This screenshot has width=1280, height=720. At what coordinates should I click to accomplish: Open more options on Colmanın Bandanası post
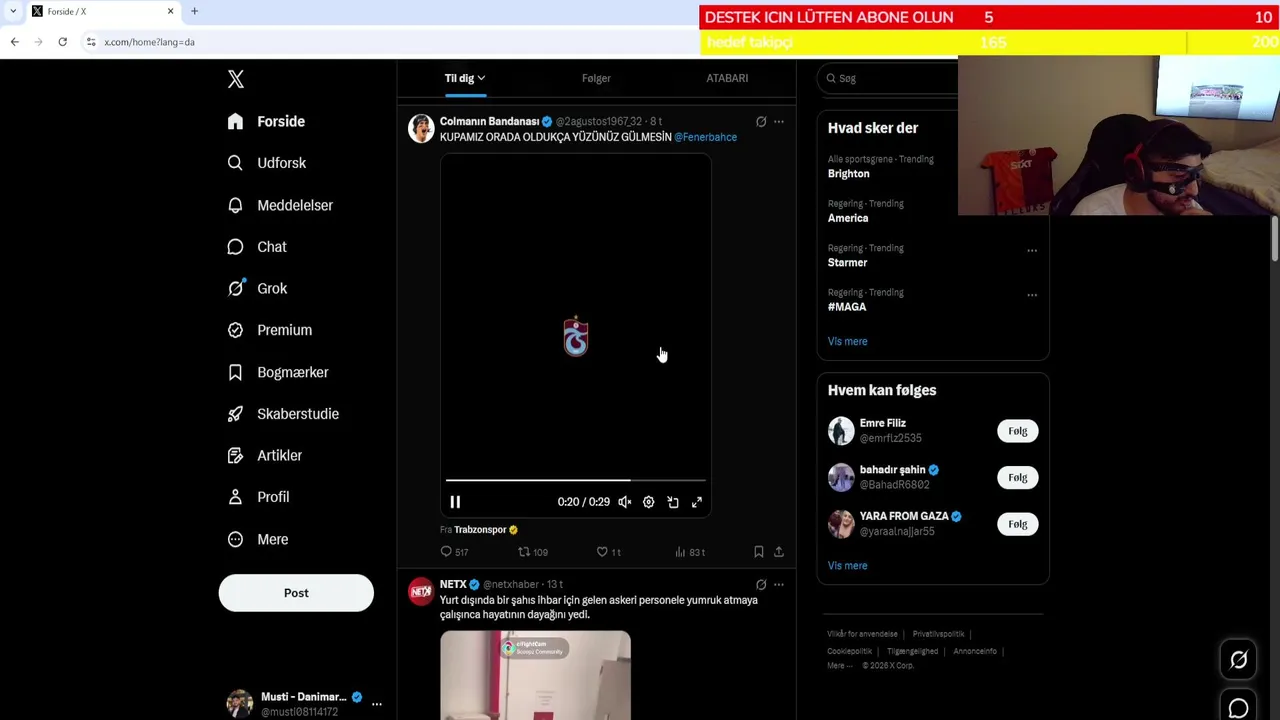click(779, 122)
